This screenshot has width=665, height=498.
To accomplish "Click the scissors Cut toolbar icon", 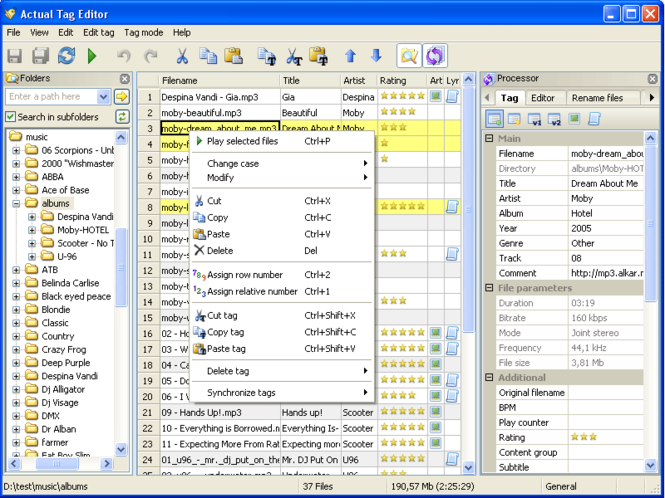I will pos(182,56).
